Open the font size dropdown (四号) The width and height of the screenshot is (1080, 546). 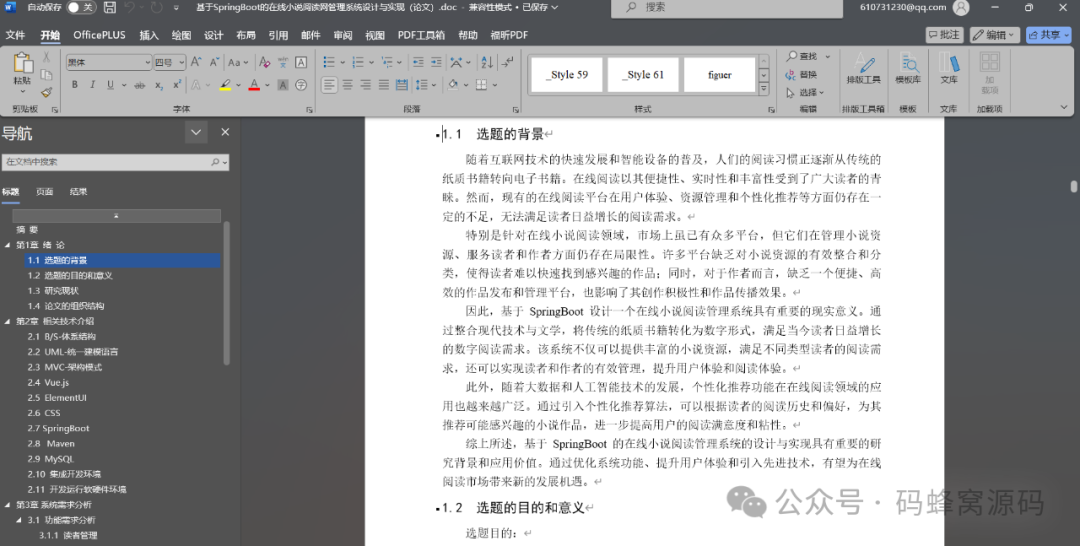(x=182, y=63)
